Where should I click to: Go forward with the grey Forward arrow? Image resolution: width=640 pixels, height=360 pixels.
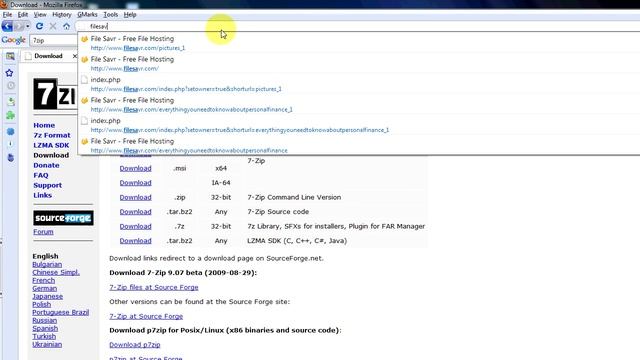[18, 26]
